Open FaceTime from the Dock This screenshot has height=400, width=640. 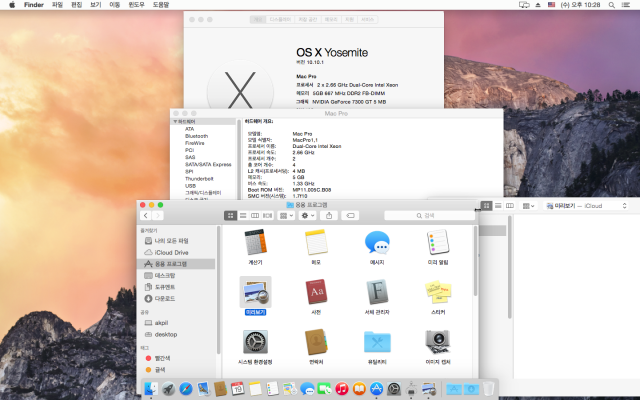324,389
